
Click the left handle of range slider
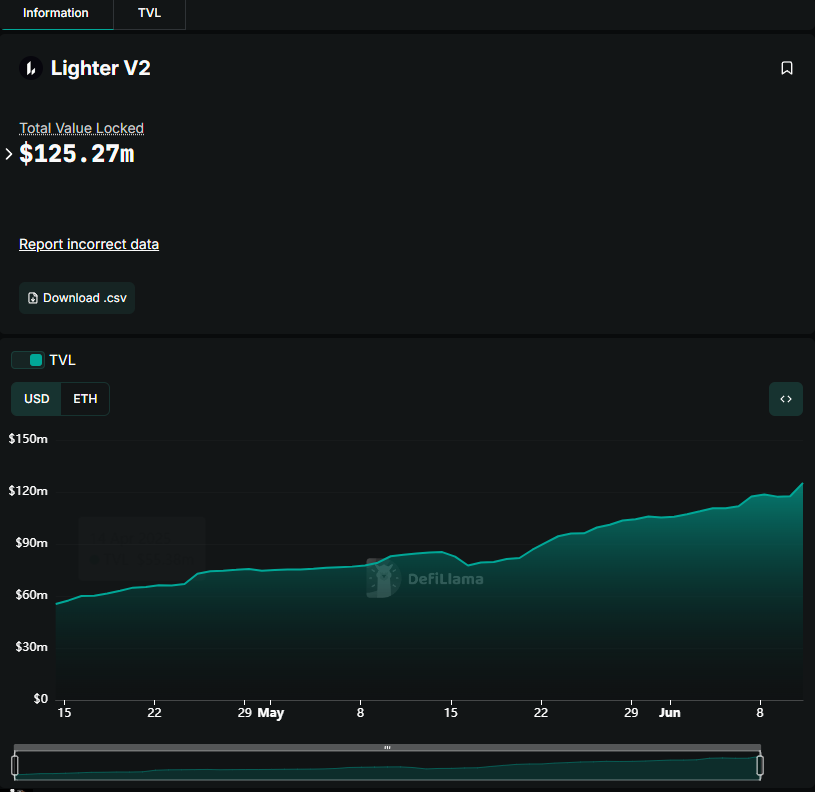coord(15,766)
